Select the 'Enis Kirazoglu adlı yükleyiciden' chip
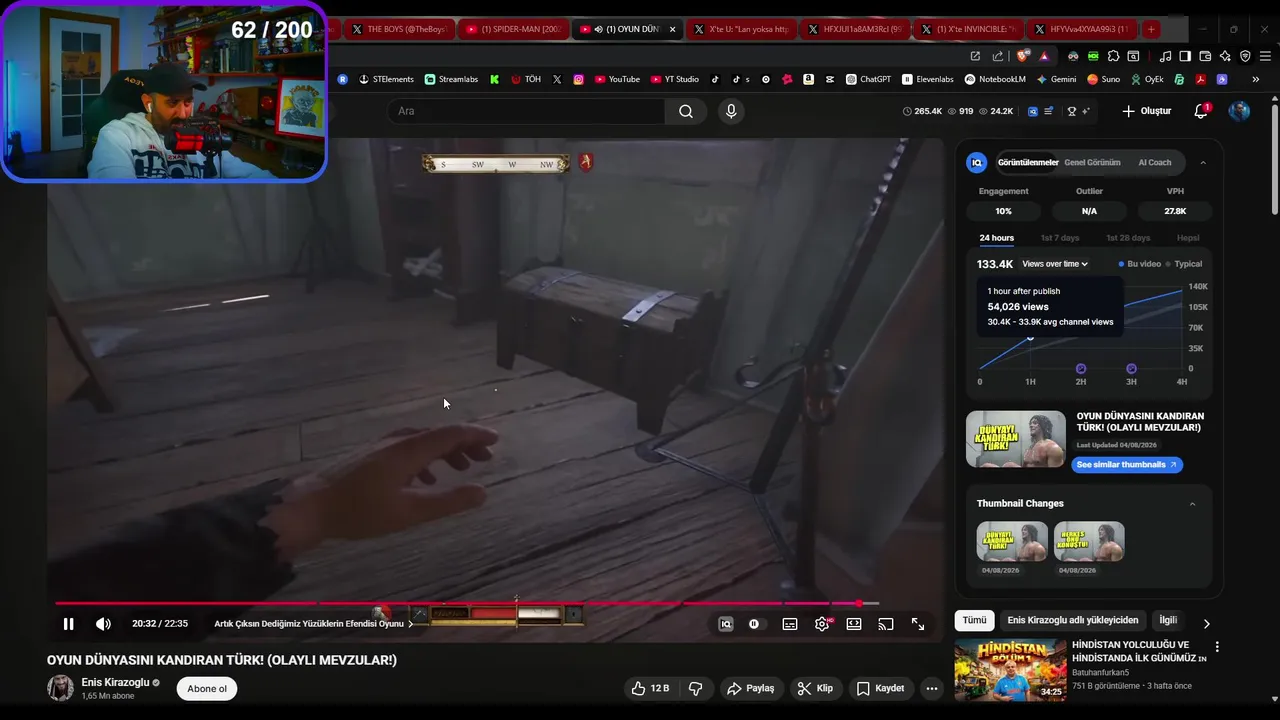The image size is (1280, 720). tap(1073, 620)
